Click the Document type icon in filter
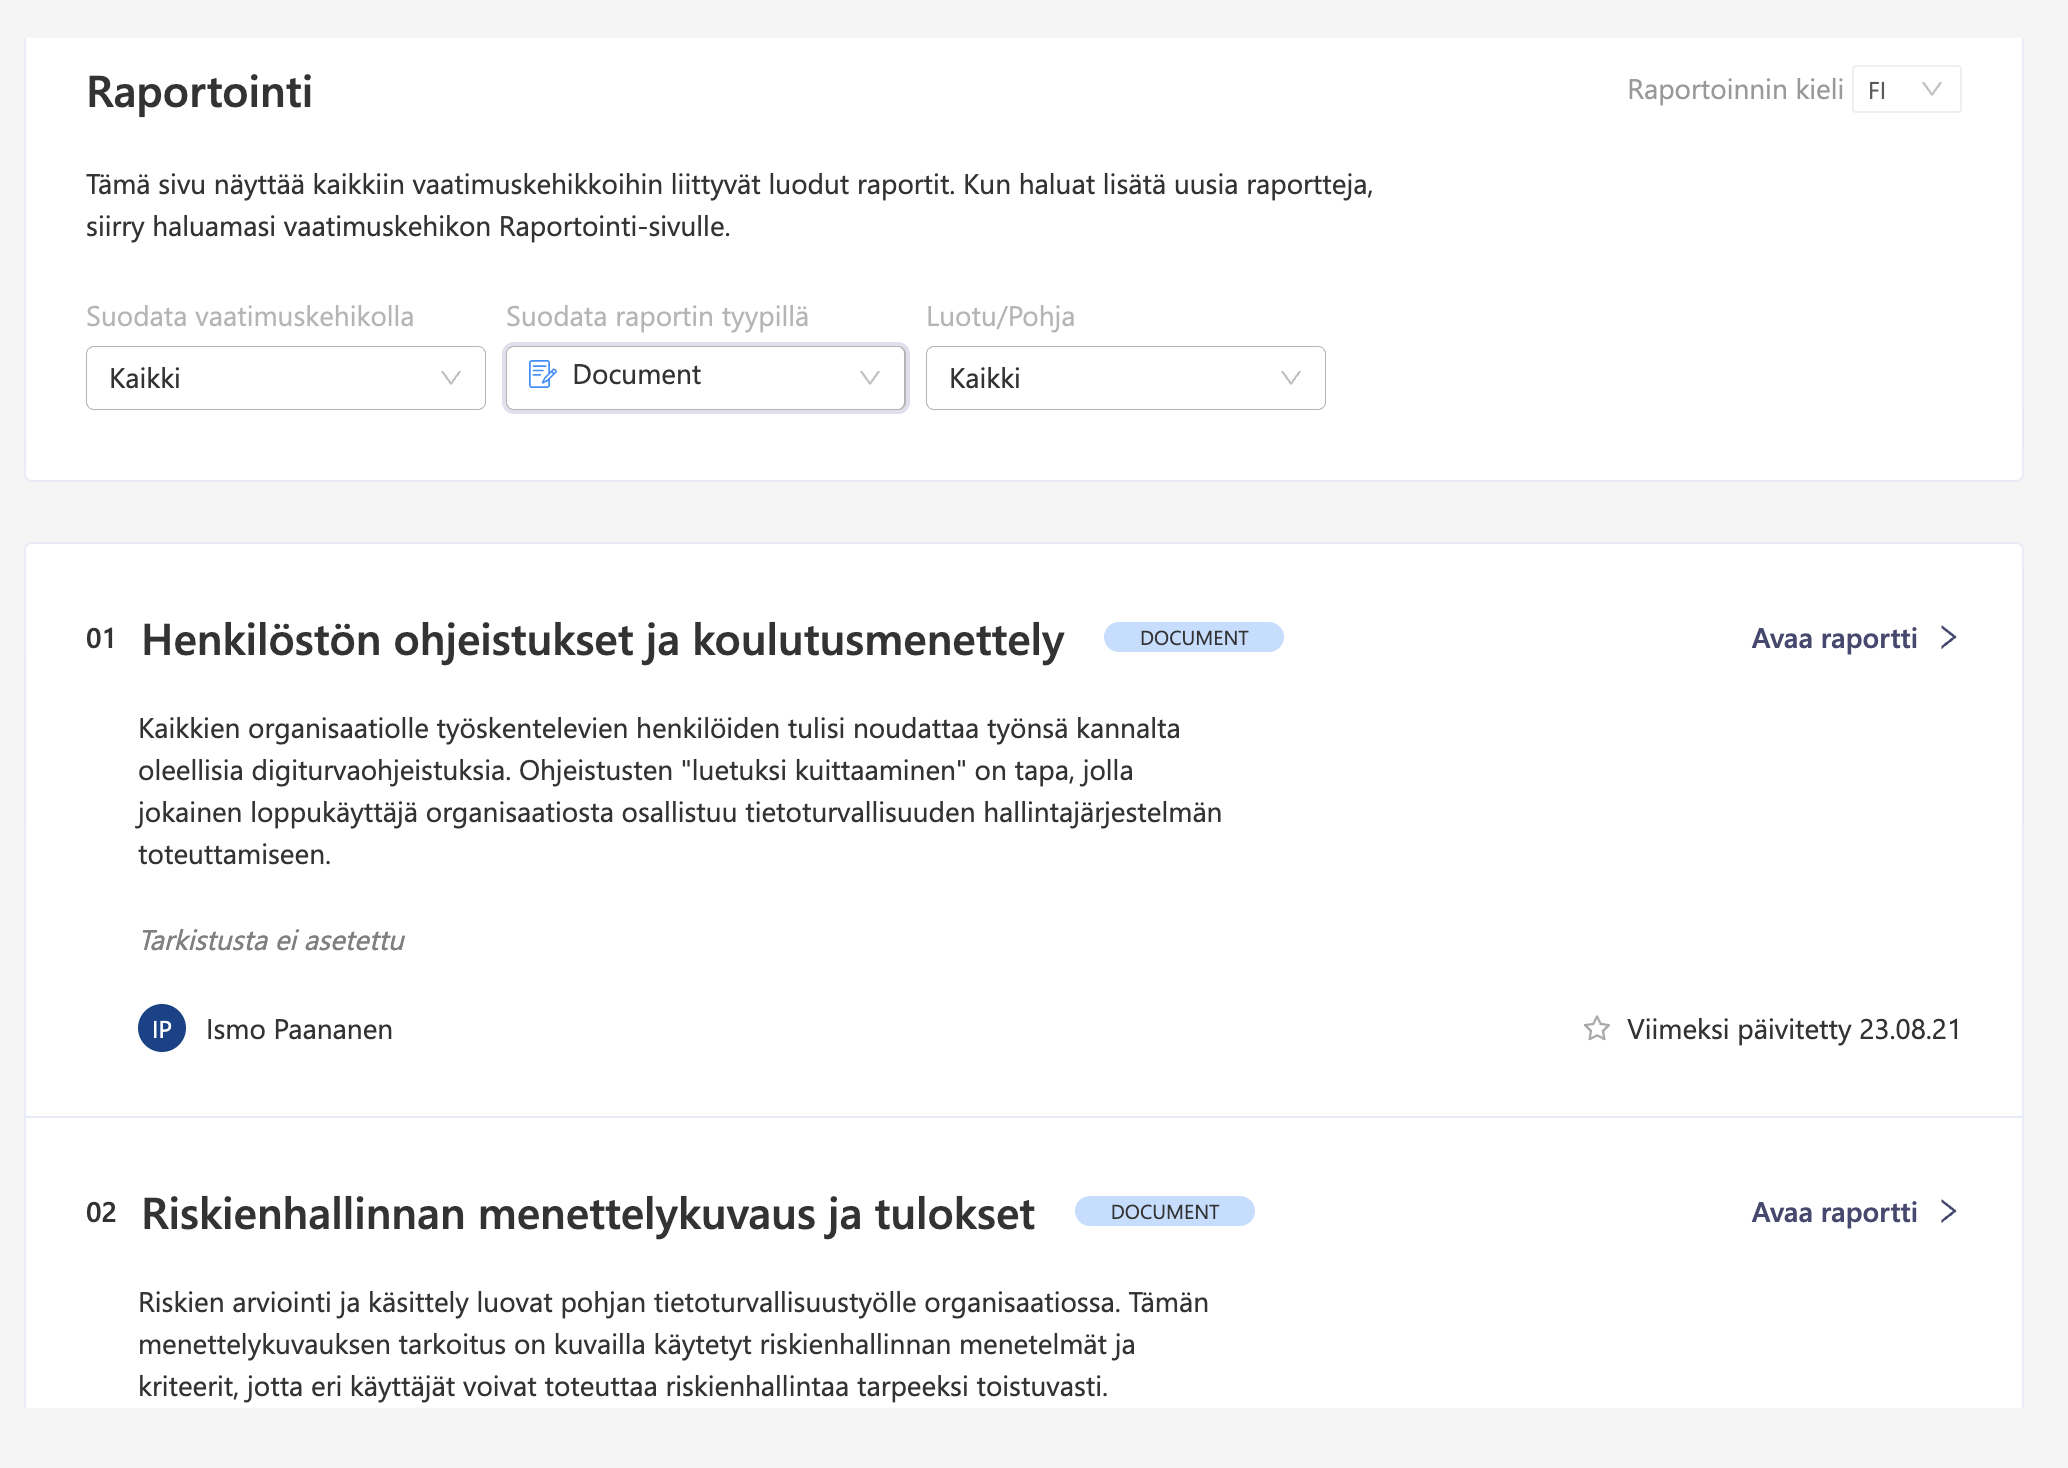The width and height of the screenshot is (2068, 1468). 542,375
